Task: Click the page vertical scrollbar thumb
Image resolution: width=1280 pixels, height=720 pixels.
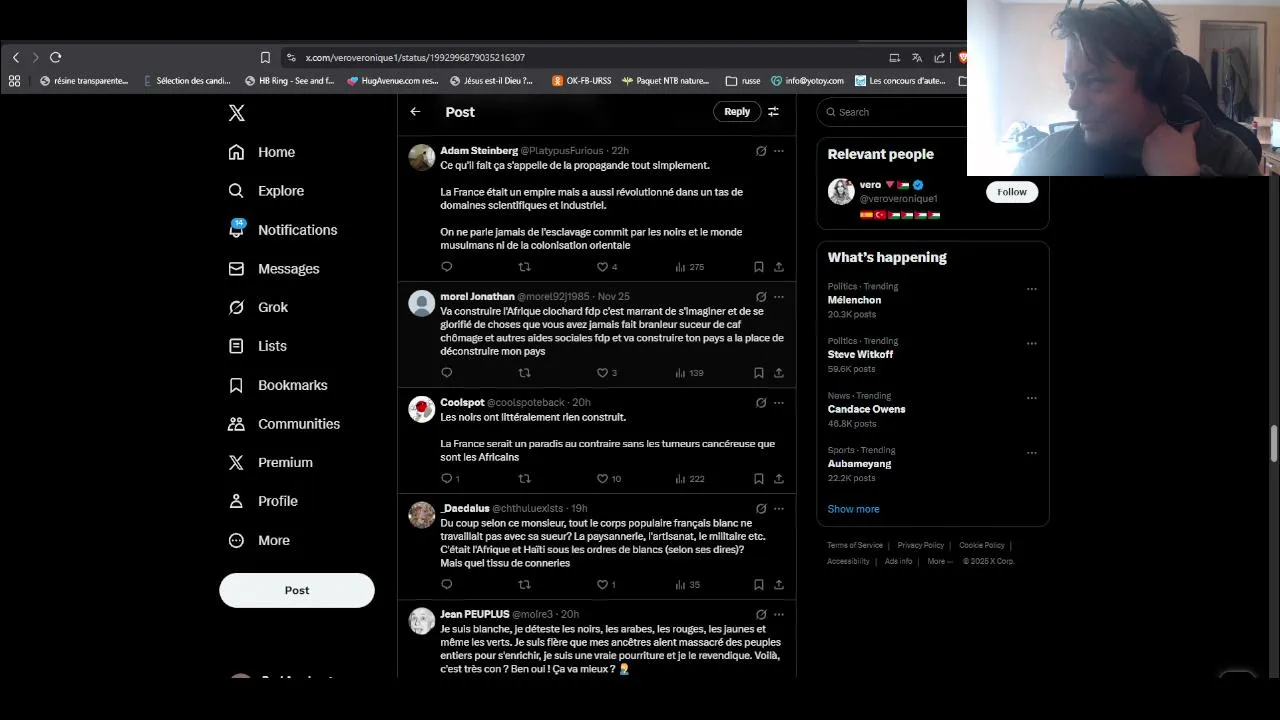Action: pos(1274,443)
